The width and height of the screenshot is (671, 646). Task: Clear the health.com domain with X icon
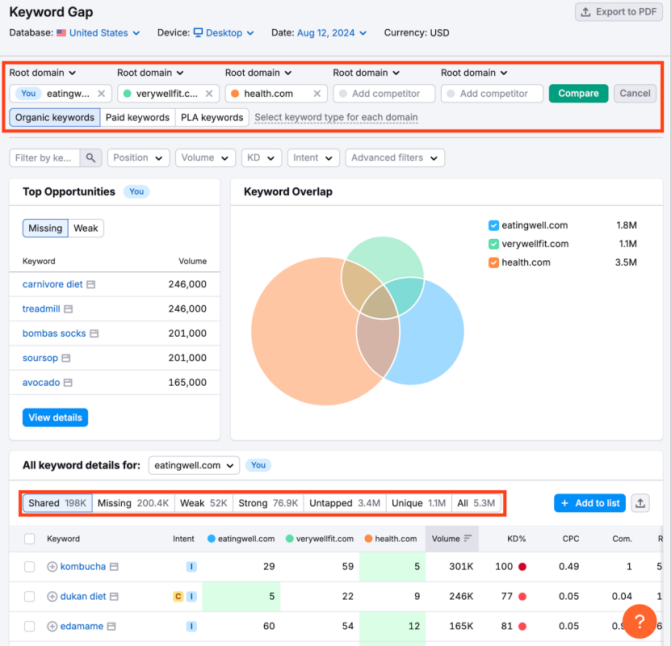317,94
